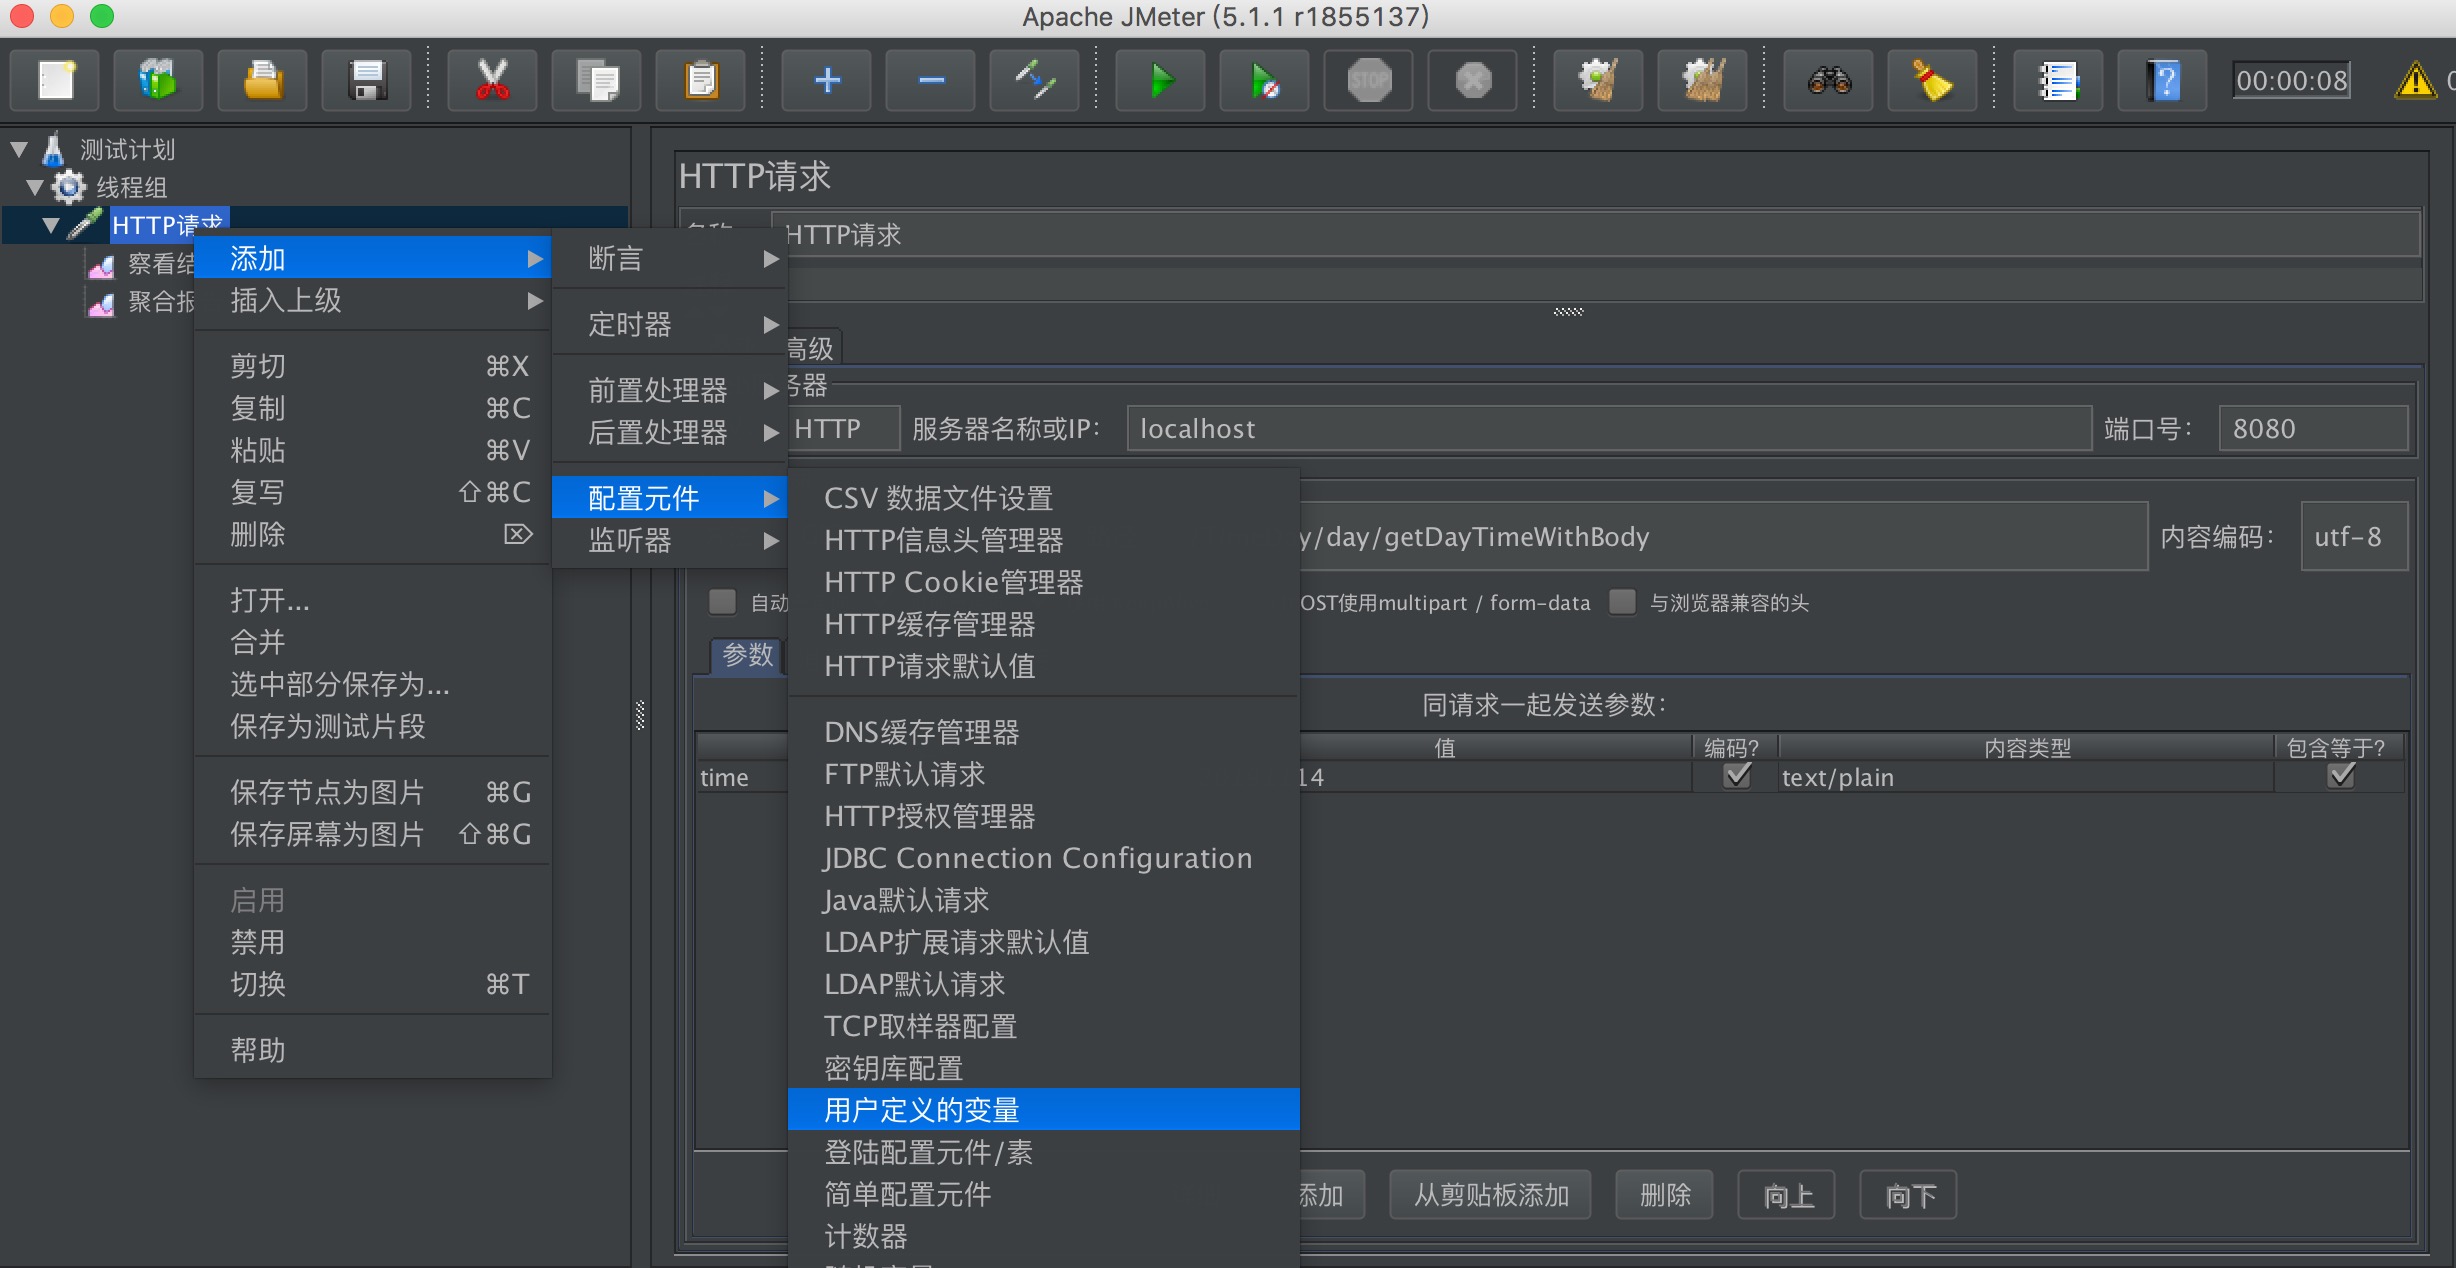Click the Reset search brush icon
This screenshot has height=1268, width=2456.
pos(1933,80)
